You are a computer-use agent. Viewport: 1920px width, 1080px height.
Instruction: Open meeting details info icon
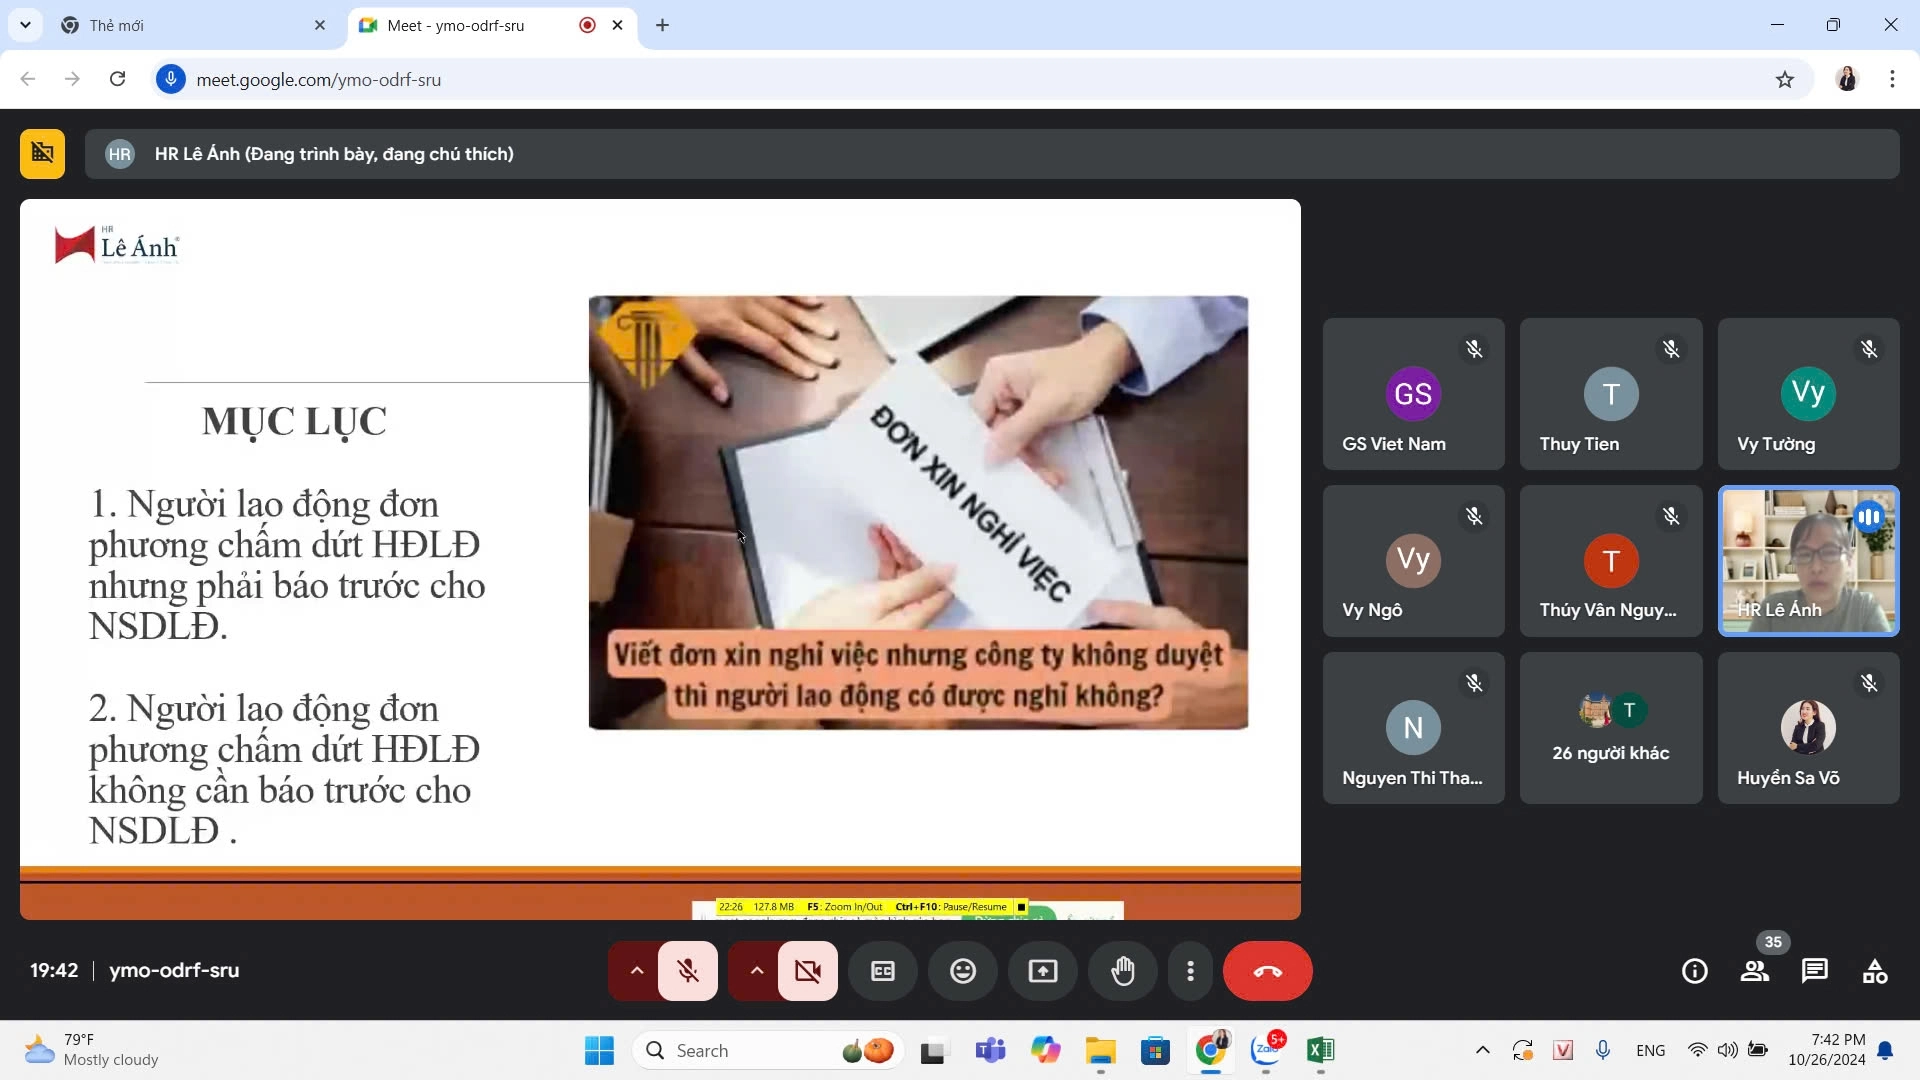tap(1695, 971)
